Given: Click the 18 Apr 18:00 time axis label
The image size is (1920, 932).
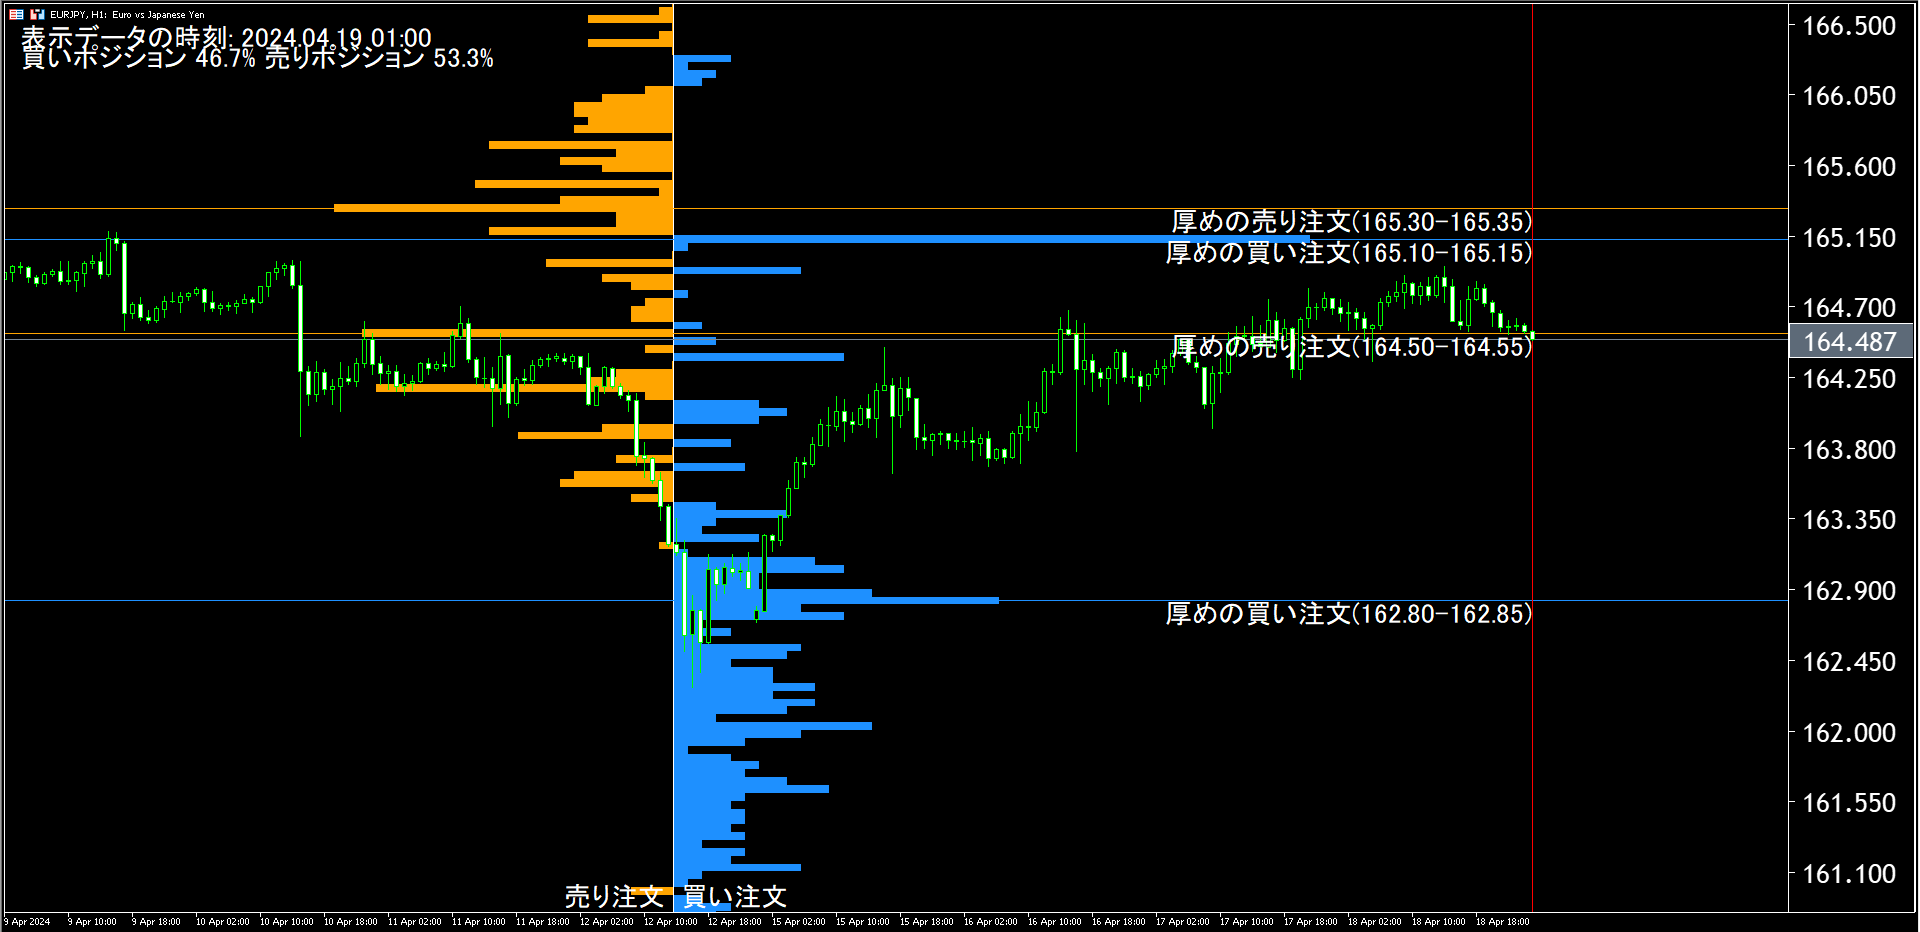Looking at the screenshot, I should 1502,922.
